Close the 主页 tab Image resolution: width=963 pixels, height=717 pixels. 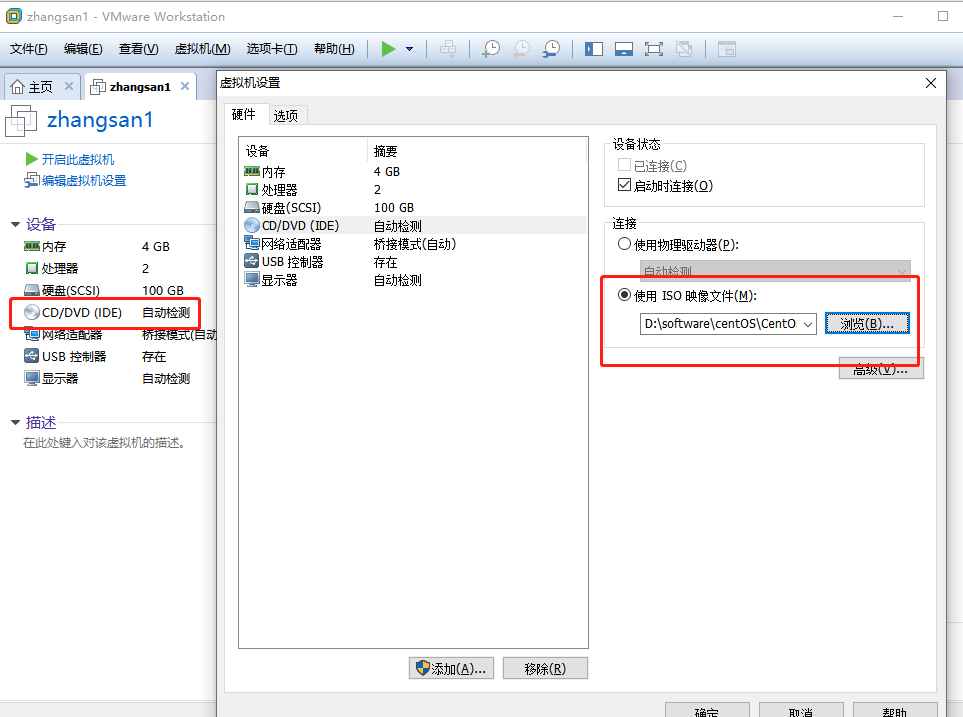(x=69, y=87)
